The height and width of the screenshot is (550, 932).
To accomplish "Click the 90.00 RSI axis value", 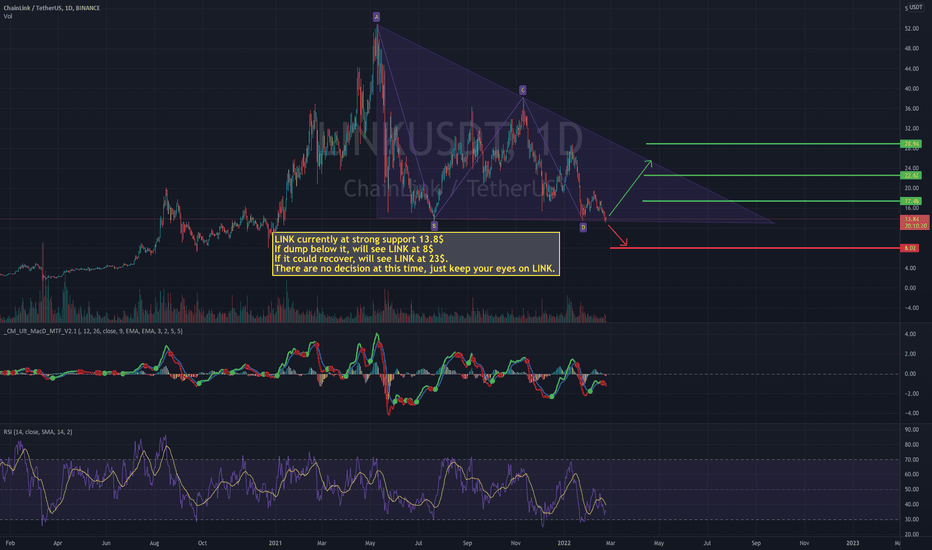I will pos(911,429).
